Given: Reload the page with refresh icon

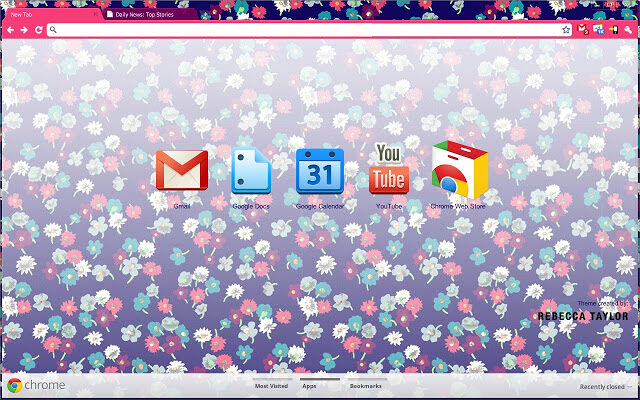Looking at the screenshot, I should 38,30.
